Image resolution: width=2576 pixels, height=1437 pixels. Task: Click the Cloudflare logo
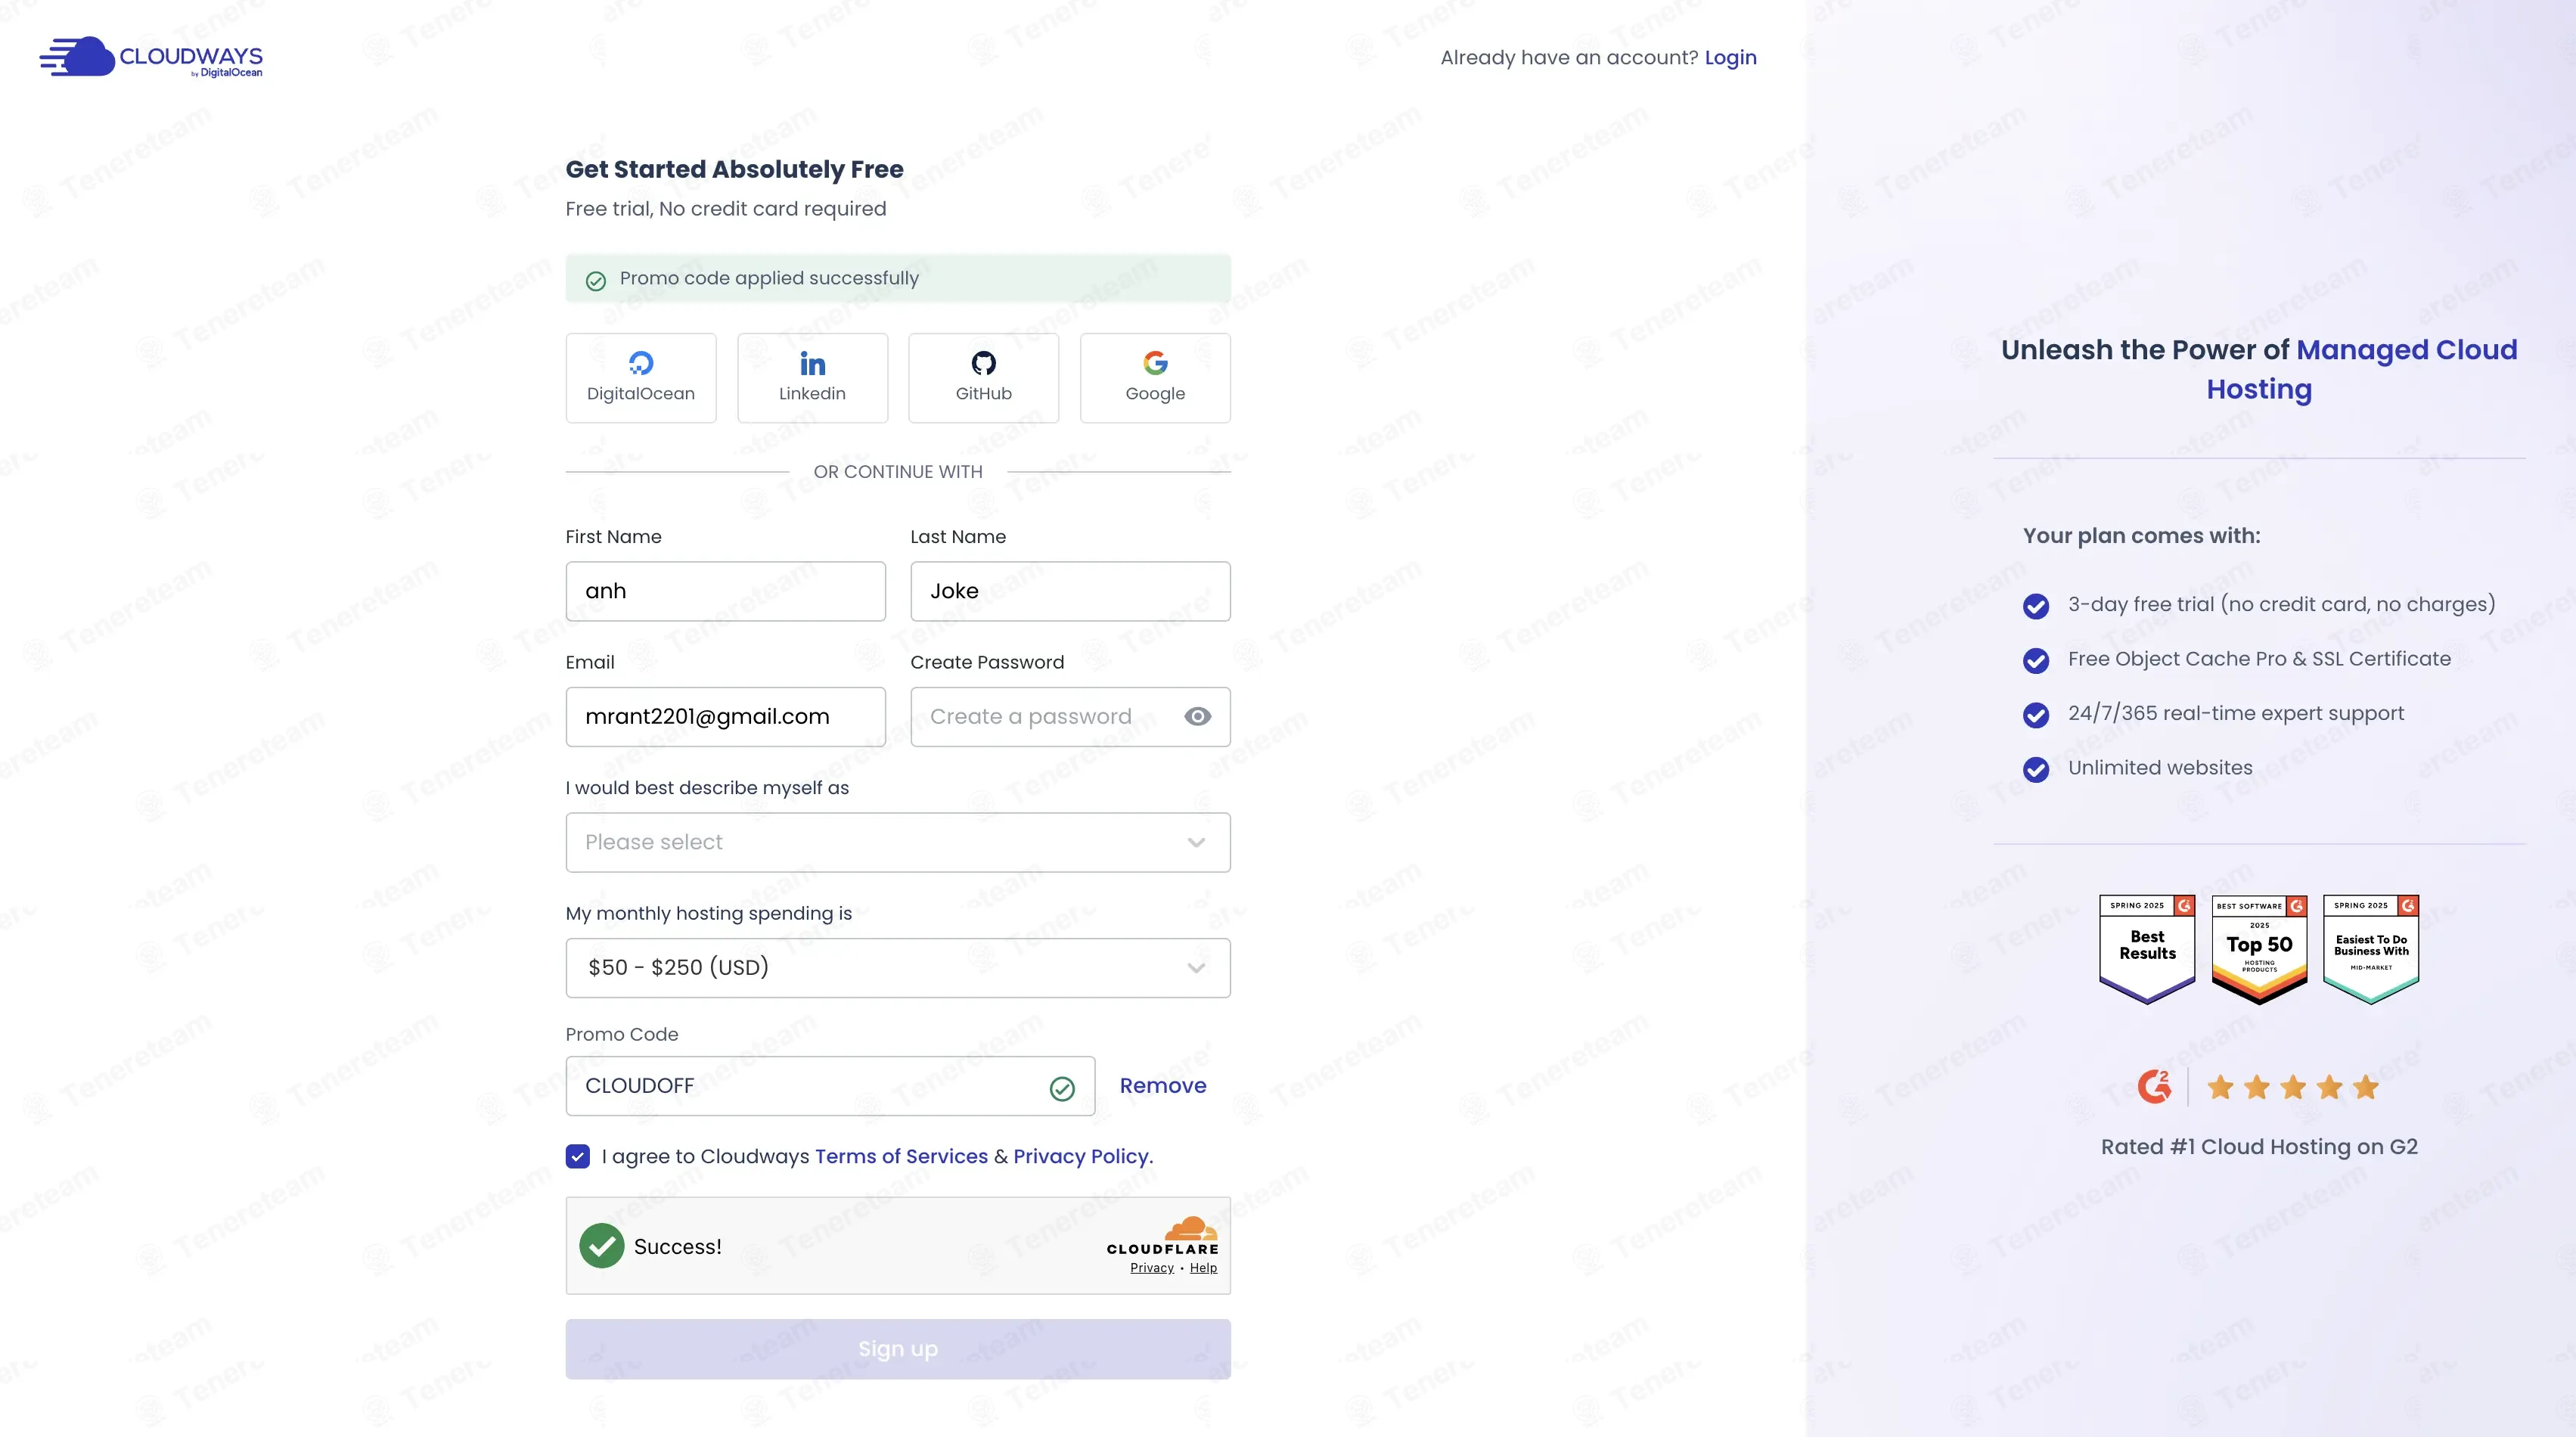1163,1236
